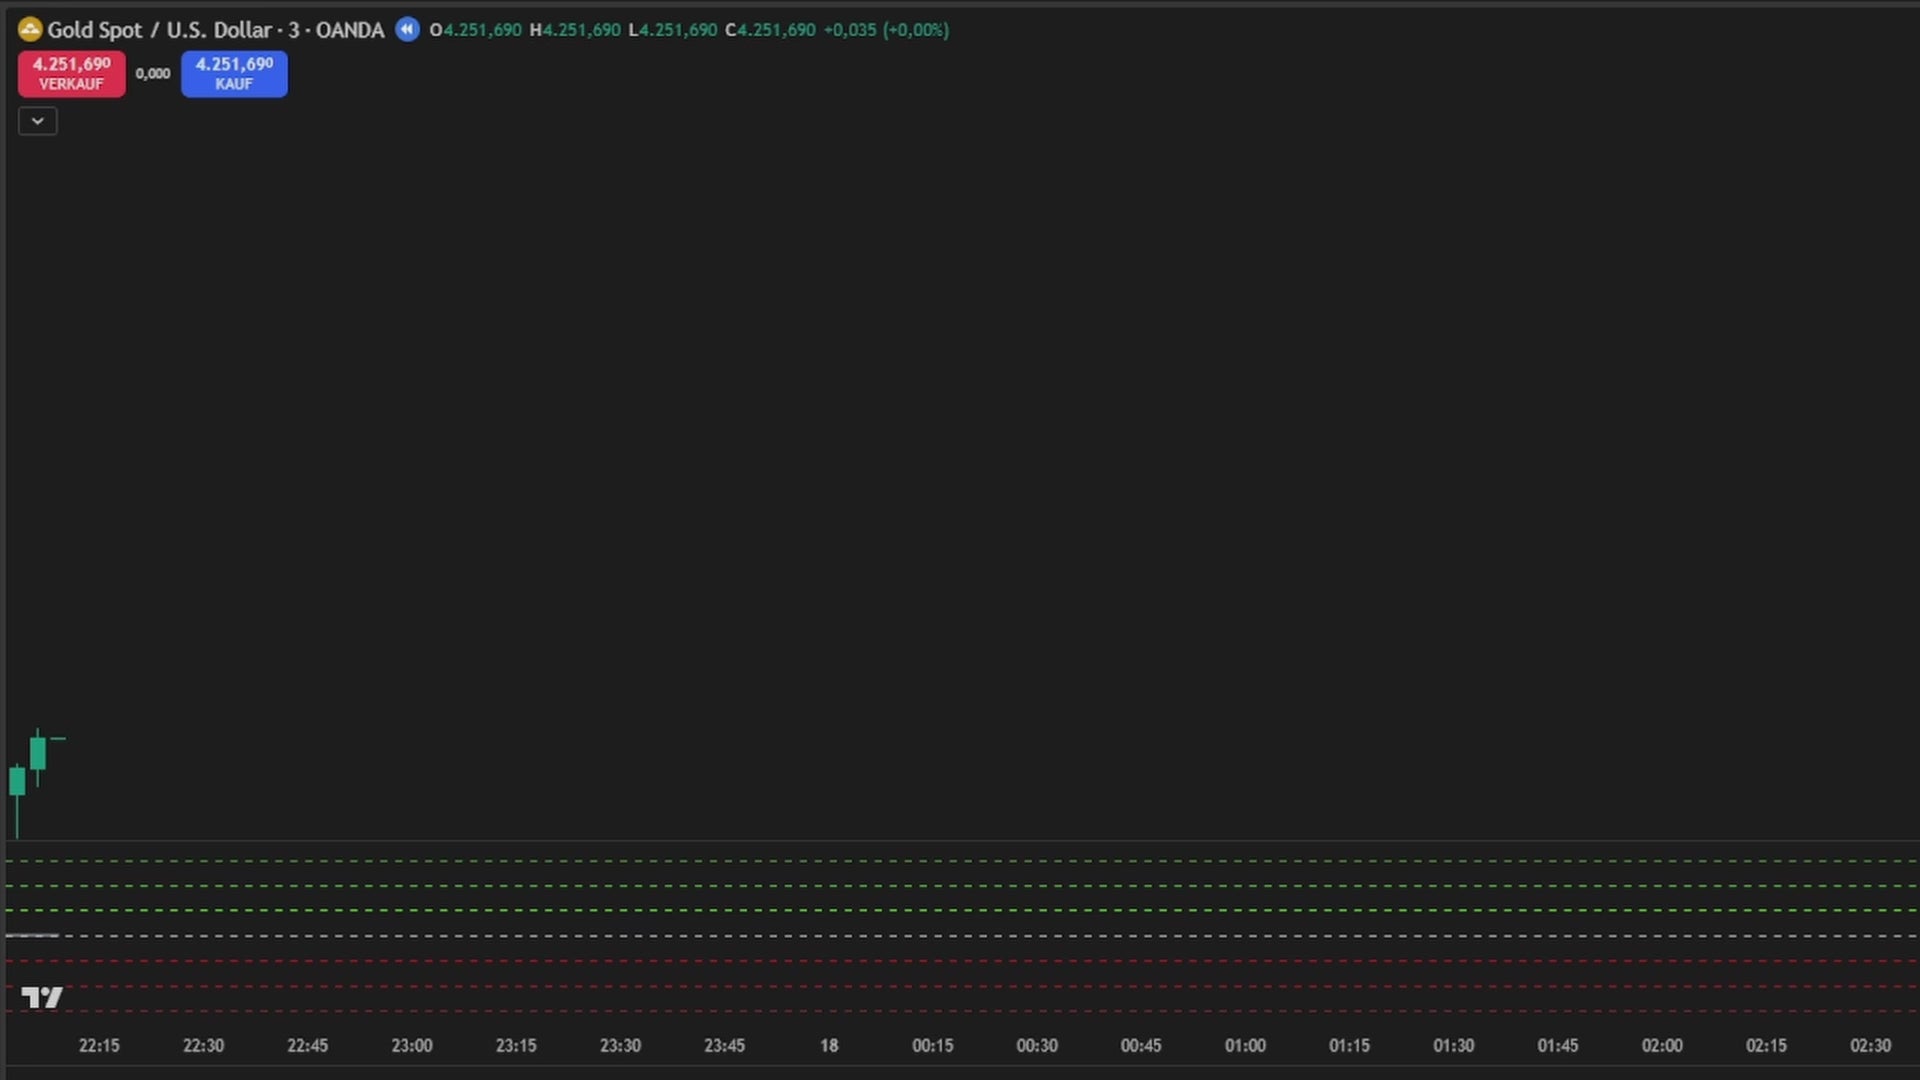The width and height of the screenshot is (1920, 1080).
Task: Click the TradingView logo
Action: 42,997
